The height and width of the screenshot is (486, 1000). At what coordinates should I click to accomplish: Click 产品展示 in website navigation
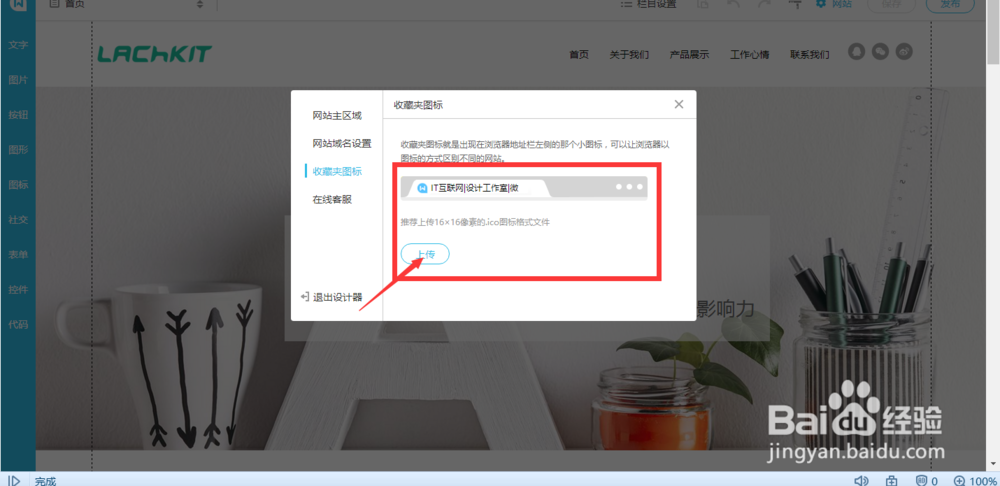(x=689, y=55)
